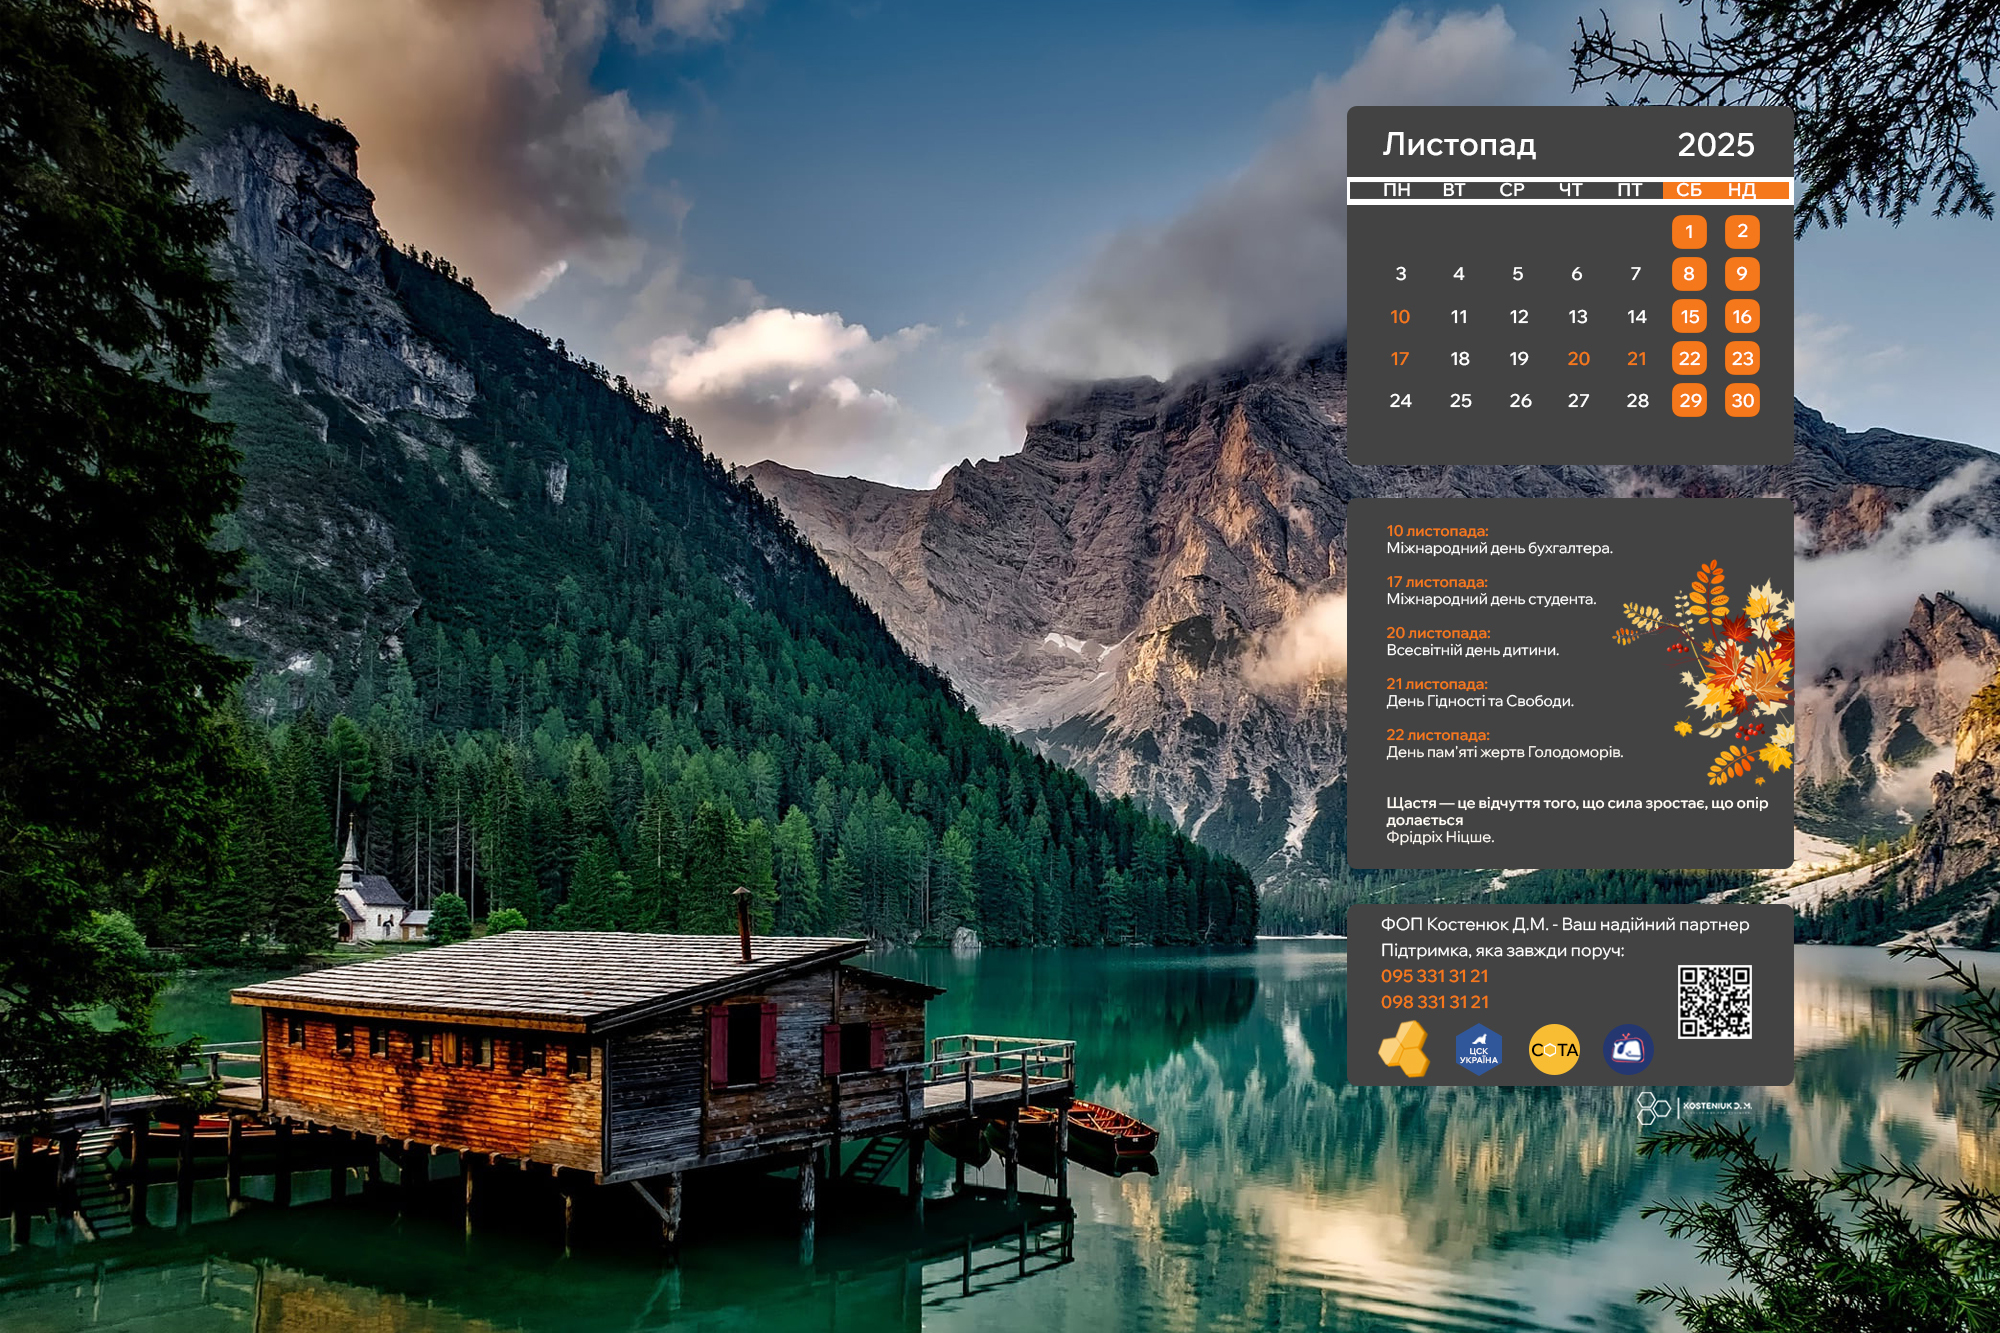The height and width of the screenshot is (1333, 2000).
Task: Select Sunday date 30 badge
Action: coord(1742,401)
